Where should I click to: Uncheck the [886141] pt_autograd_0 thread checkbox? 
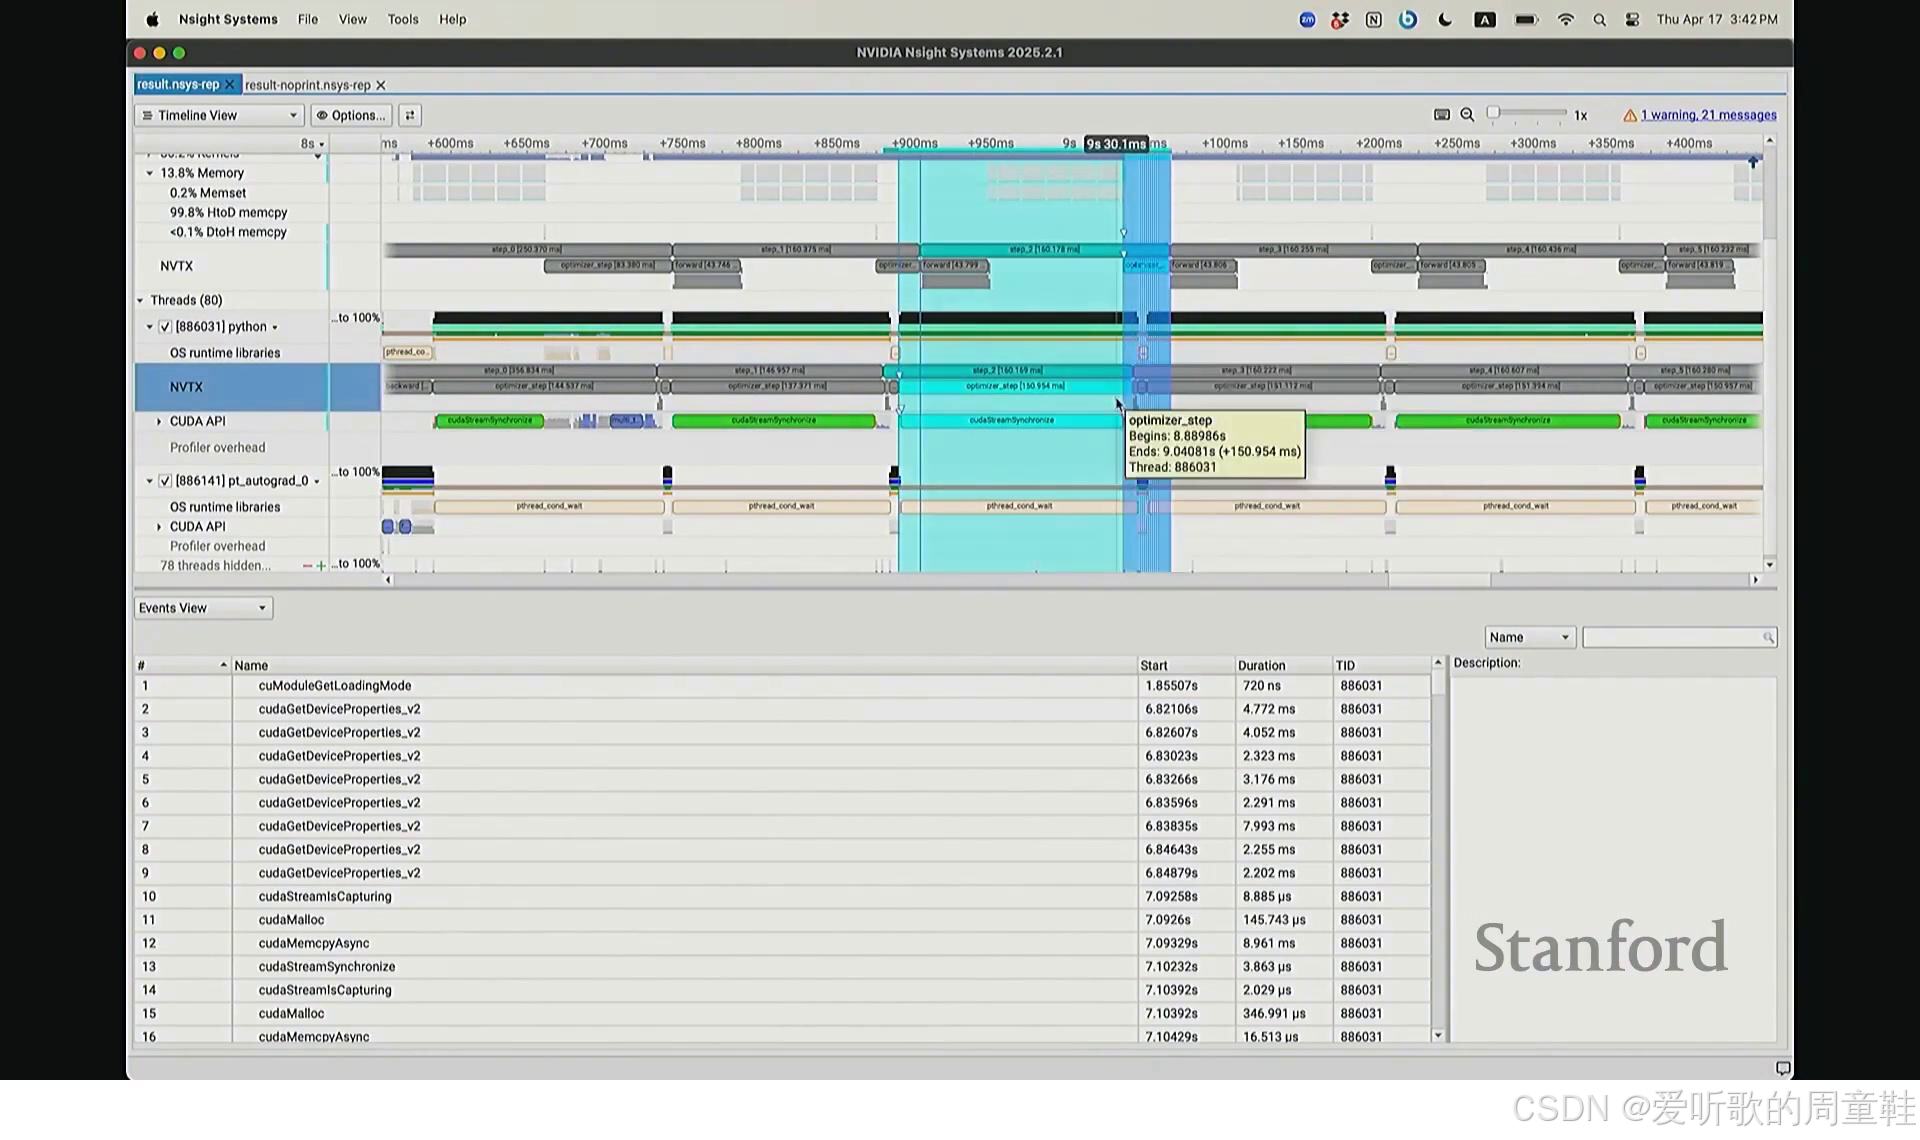point(166,481)
